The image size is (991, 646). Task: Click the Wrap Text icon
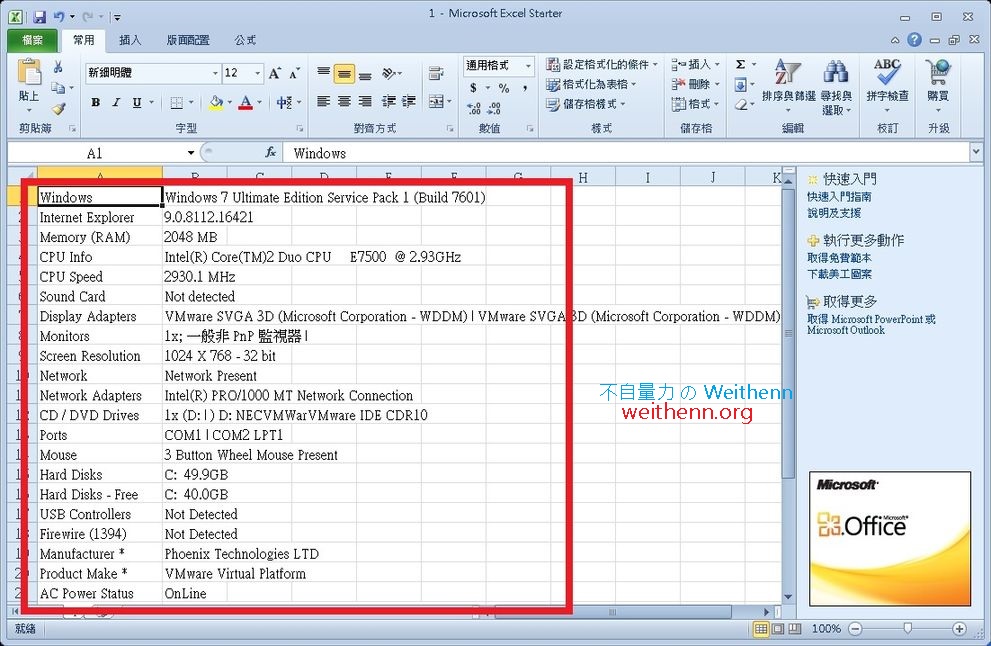tap(435, 73)
